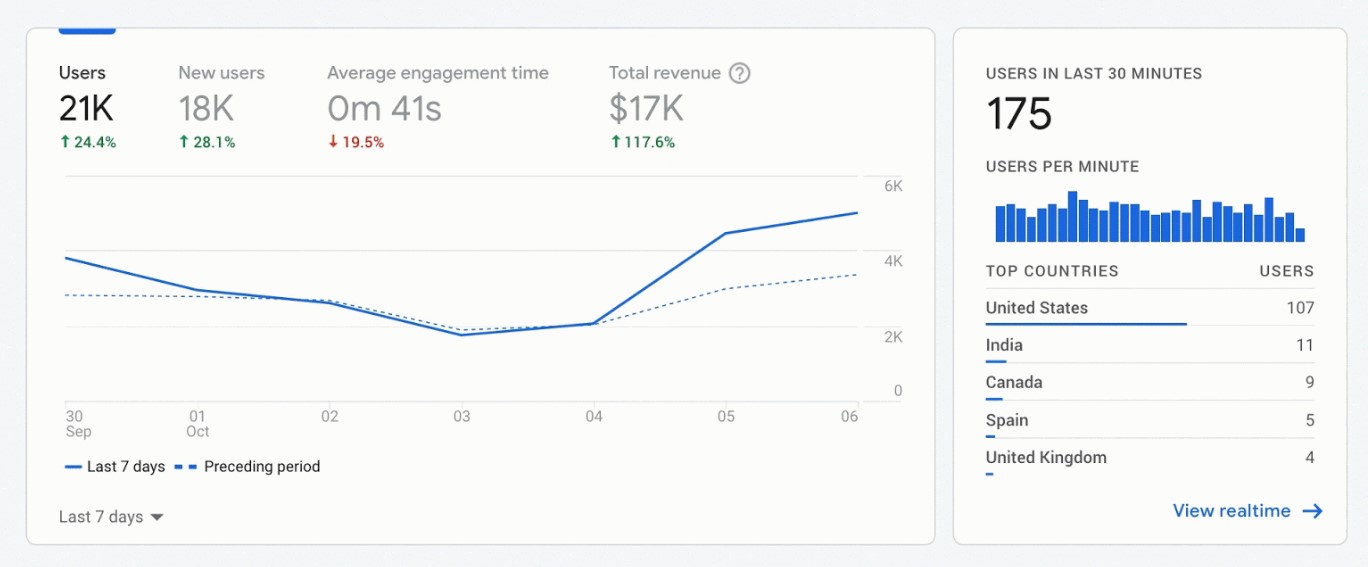The height and width of the screenshot is (567, 1368).
Task: Select the New users metric tab
Action: pyautogui.click(x=221, y=108)
